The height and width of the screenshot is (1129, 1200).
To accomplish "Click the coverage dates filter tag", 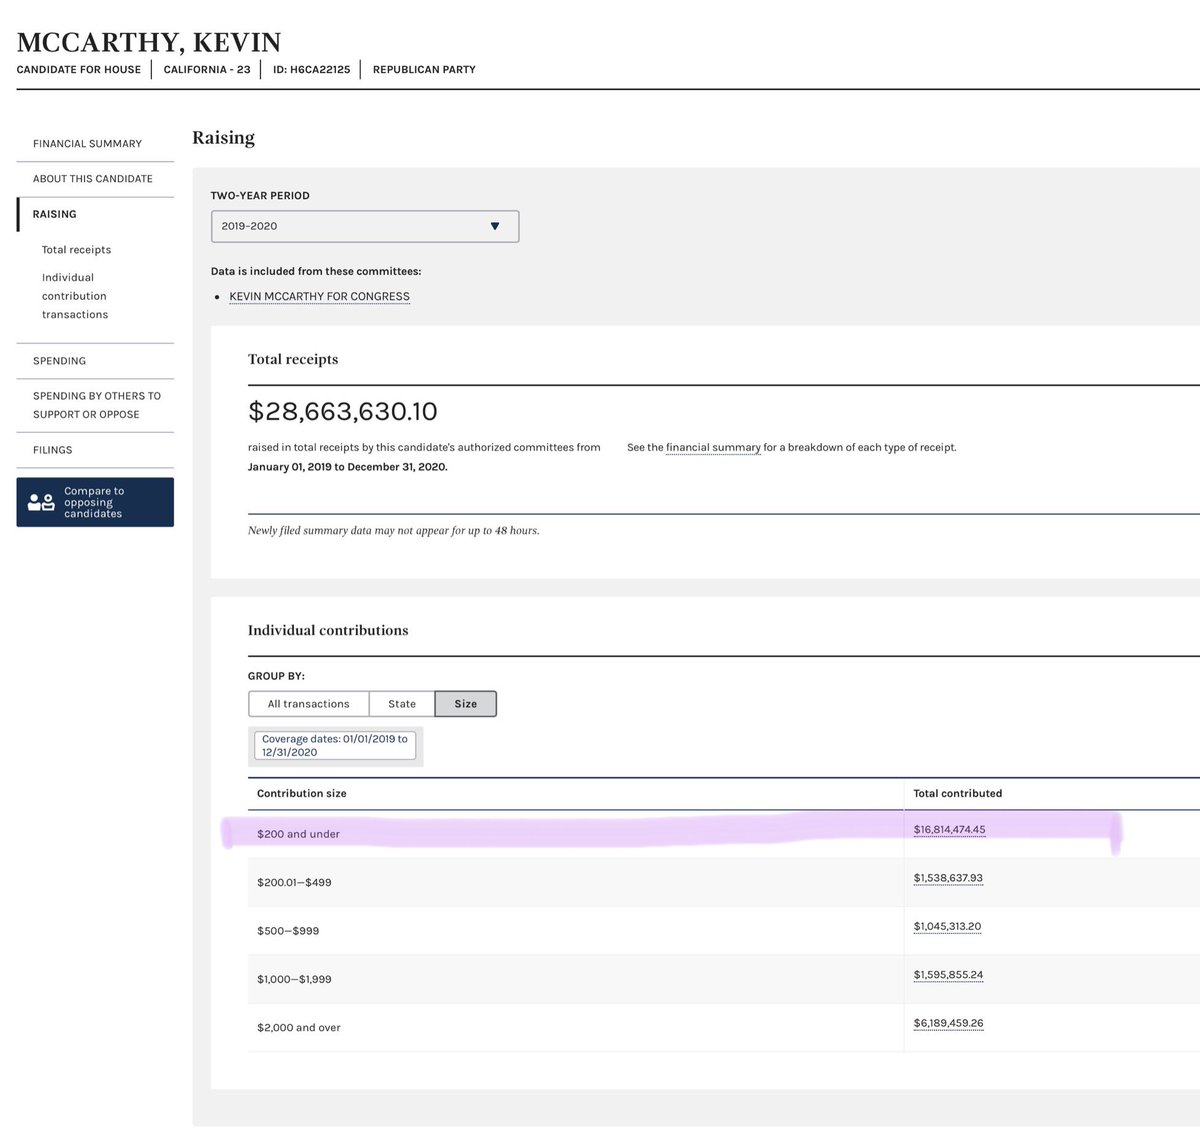I will click(335, 746).
